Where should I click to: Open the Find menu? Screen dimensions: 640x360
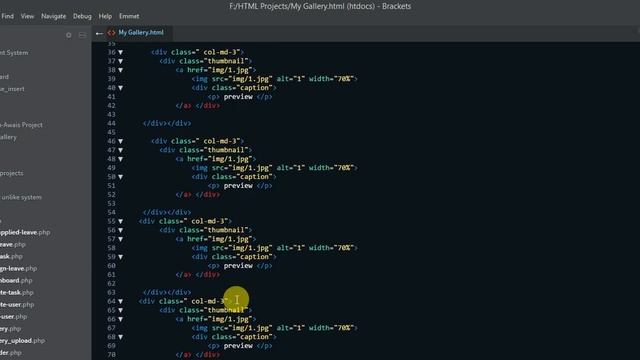[7, 16]
